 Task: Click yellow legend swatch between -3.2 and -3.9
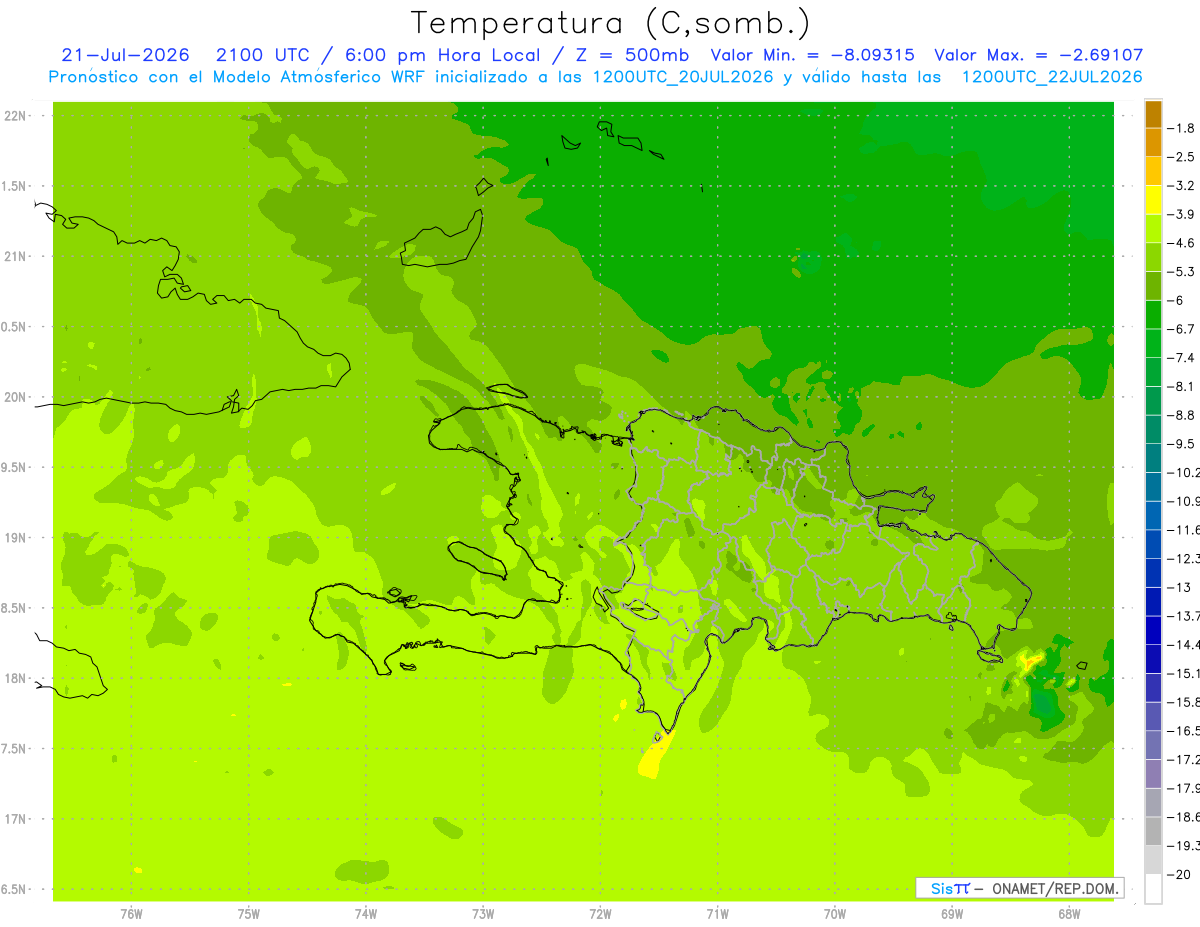(x=1153, y=200)
